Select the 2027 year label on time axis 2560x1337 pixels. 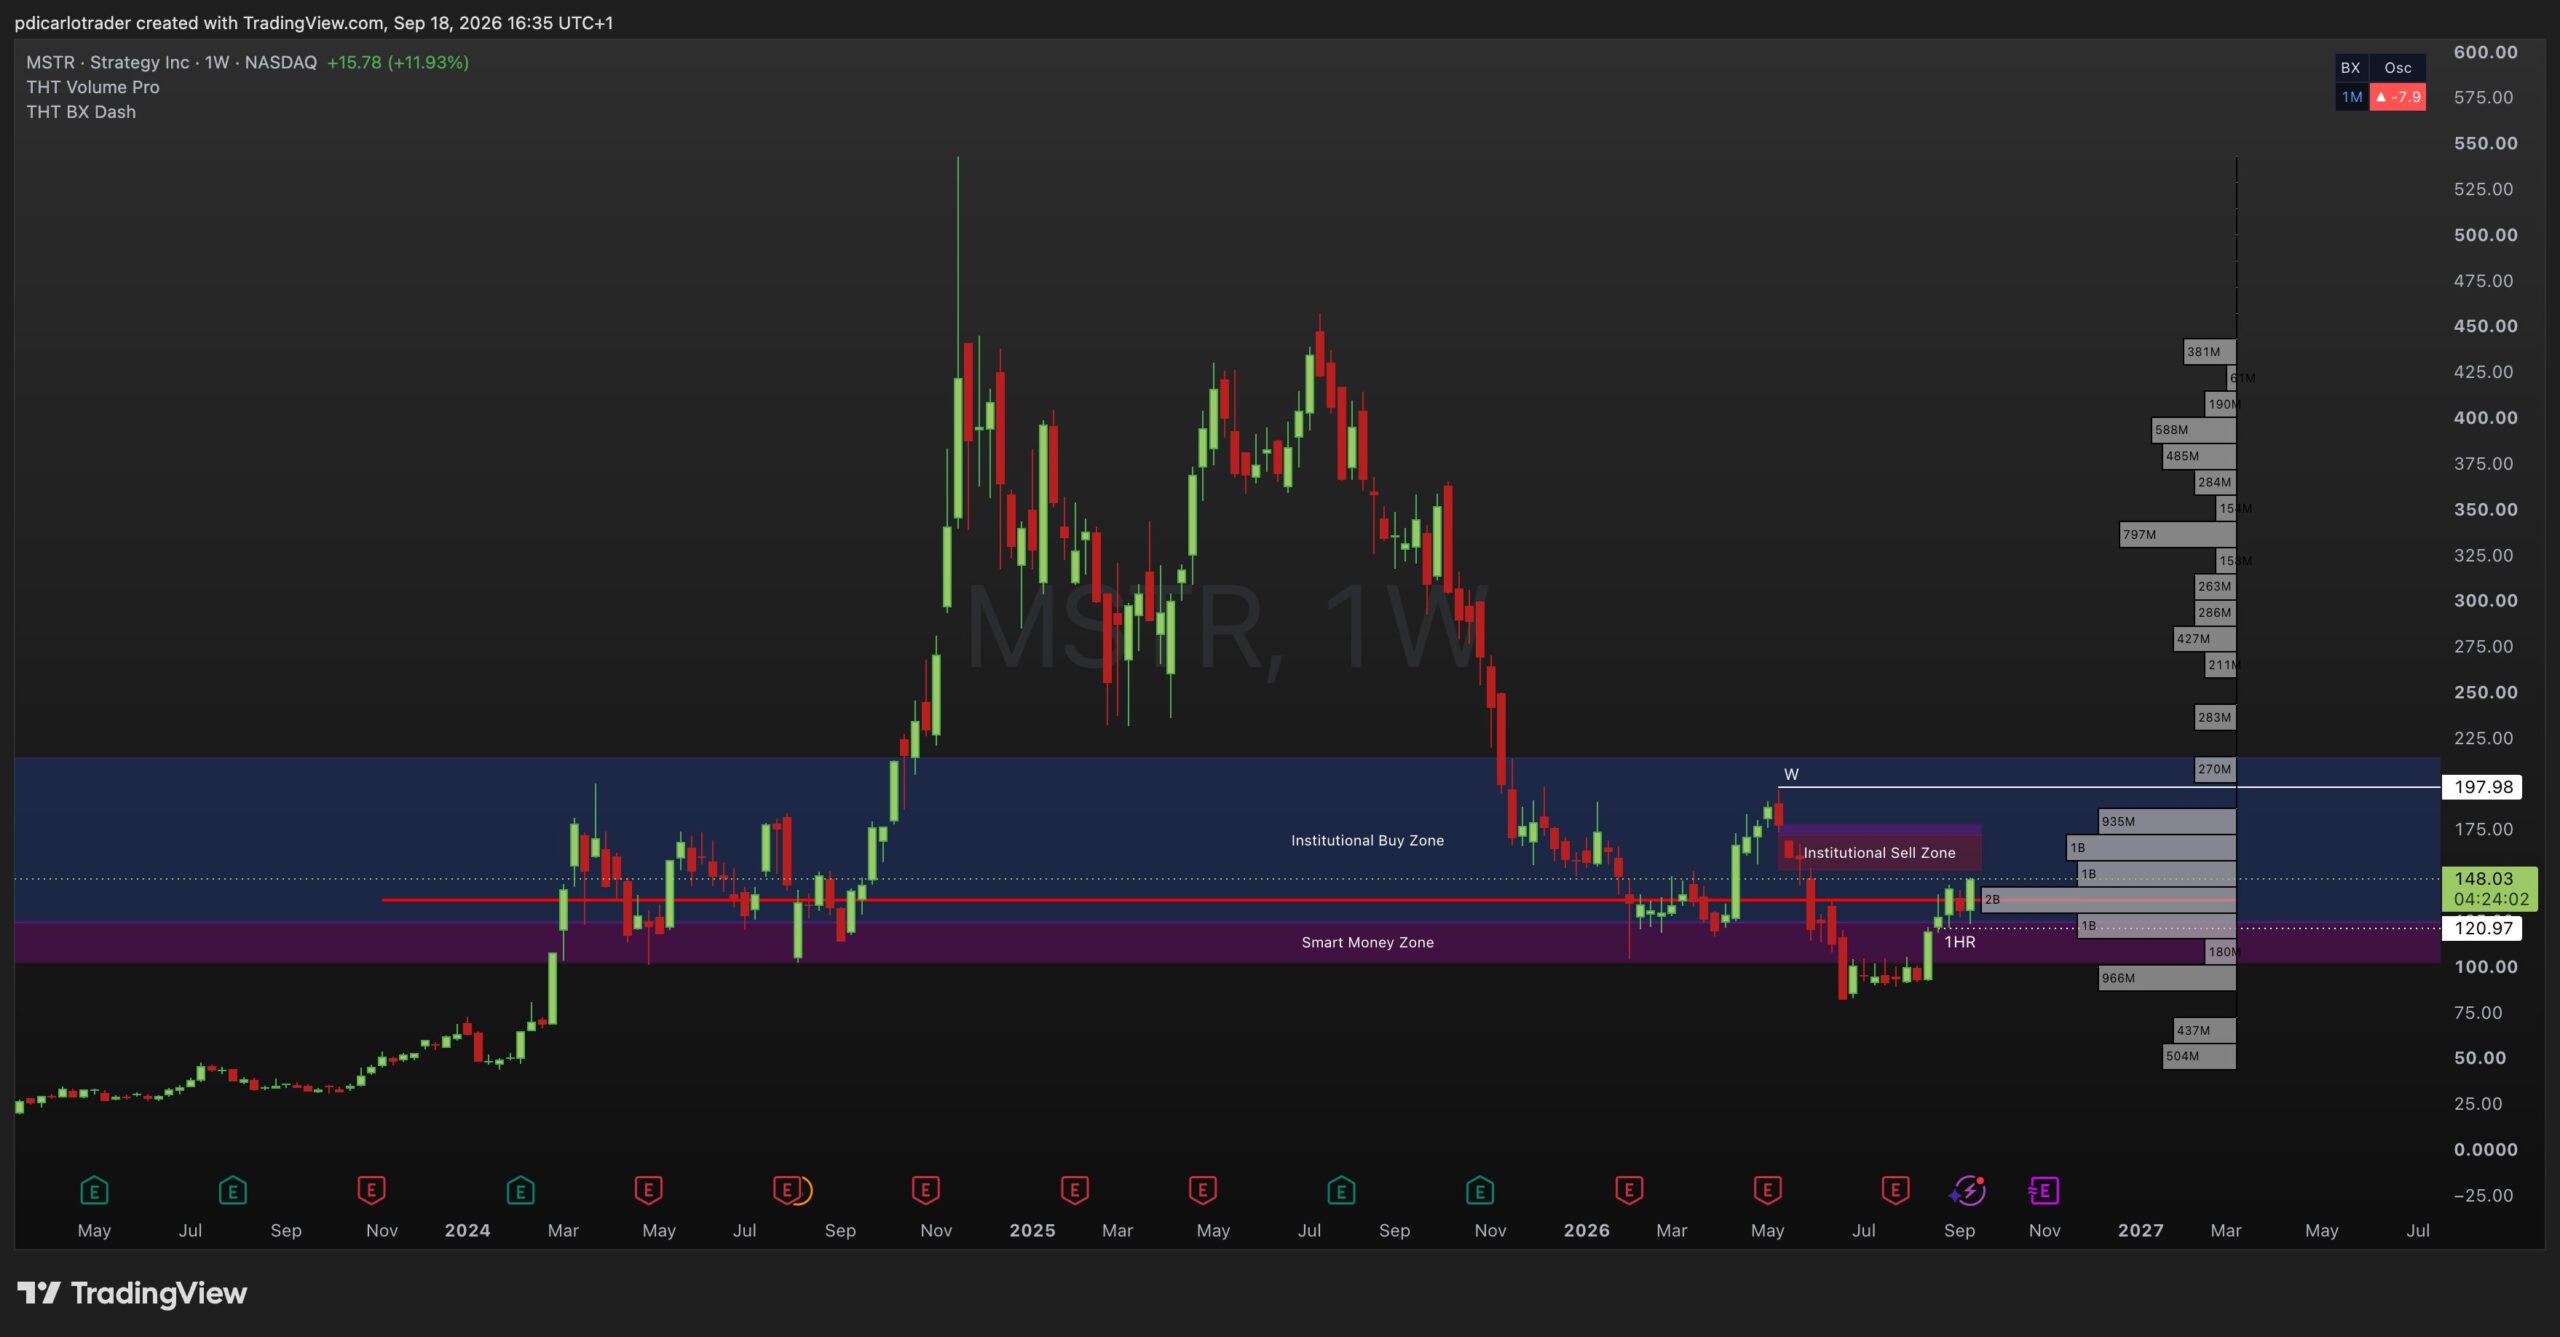2140,1231
